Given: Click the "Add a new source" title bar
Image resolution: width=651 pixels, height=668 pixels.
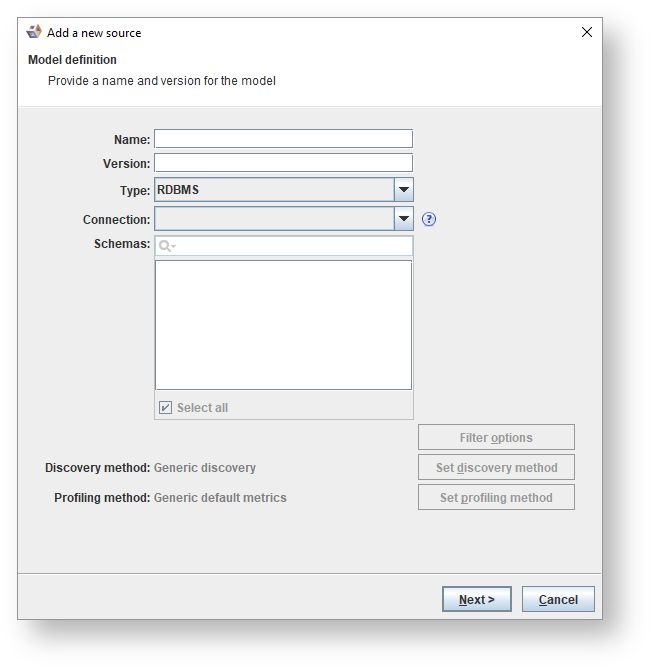Looking at the screenshot, I should point(300,32).
